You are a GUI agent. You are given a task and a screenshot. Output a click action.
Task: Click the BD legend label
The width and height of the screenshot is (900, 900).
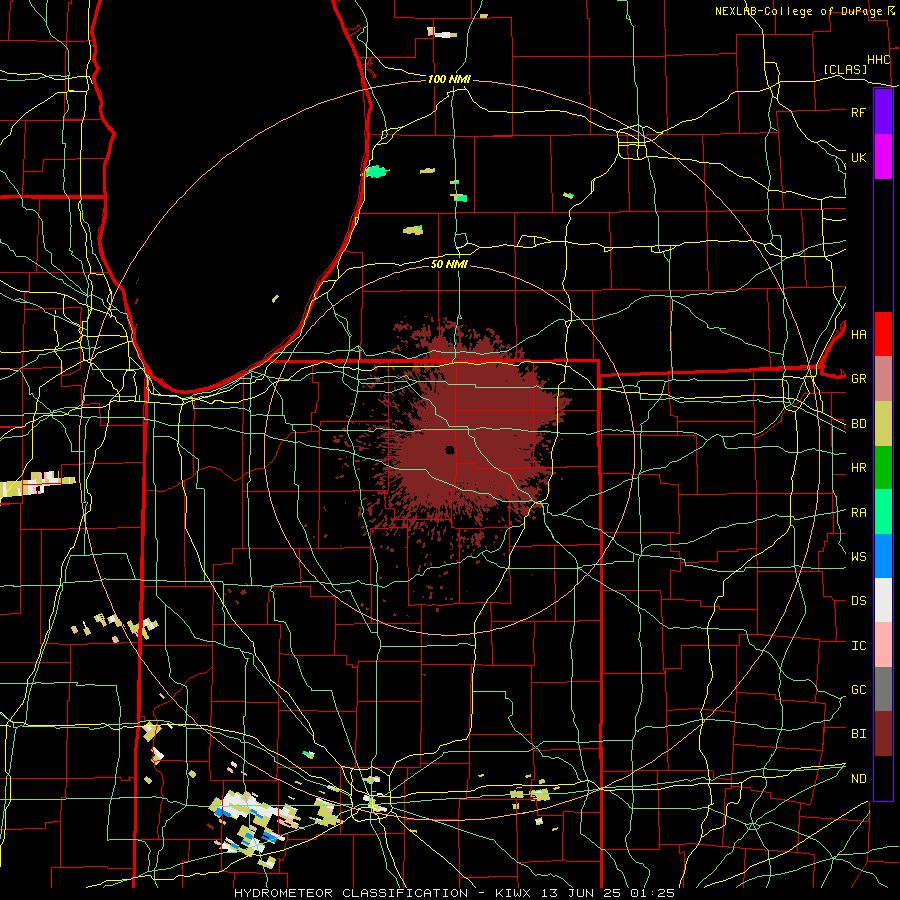(x=858, y=424)
